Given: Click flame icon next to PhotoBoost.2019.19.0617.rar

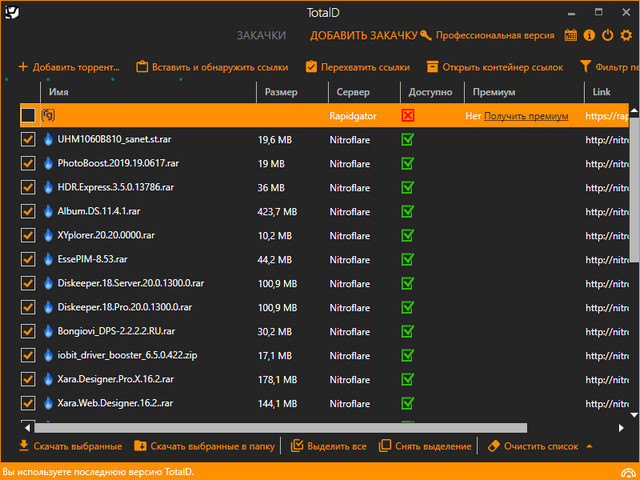Looking at the screenshot, I should (49, 164).
